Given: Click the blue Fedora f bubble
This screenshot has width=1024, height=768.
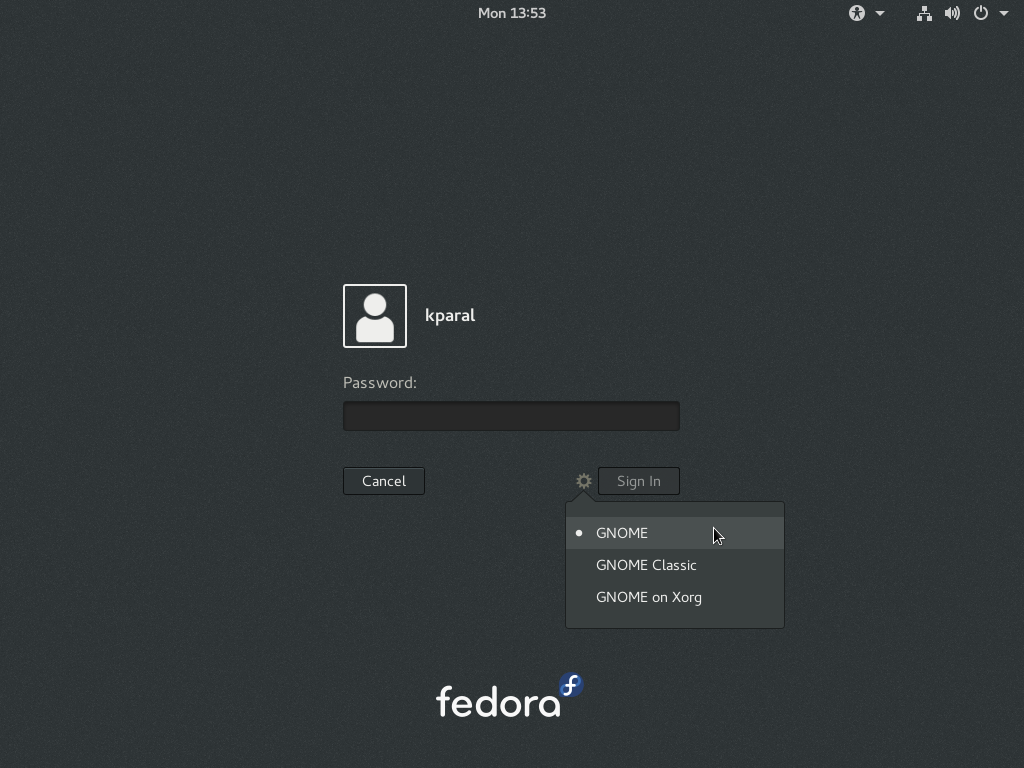Looking at the screenshot, I should point(571,685).
